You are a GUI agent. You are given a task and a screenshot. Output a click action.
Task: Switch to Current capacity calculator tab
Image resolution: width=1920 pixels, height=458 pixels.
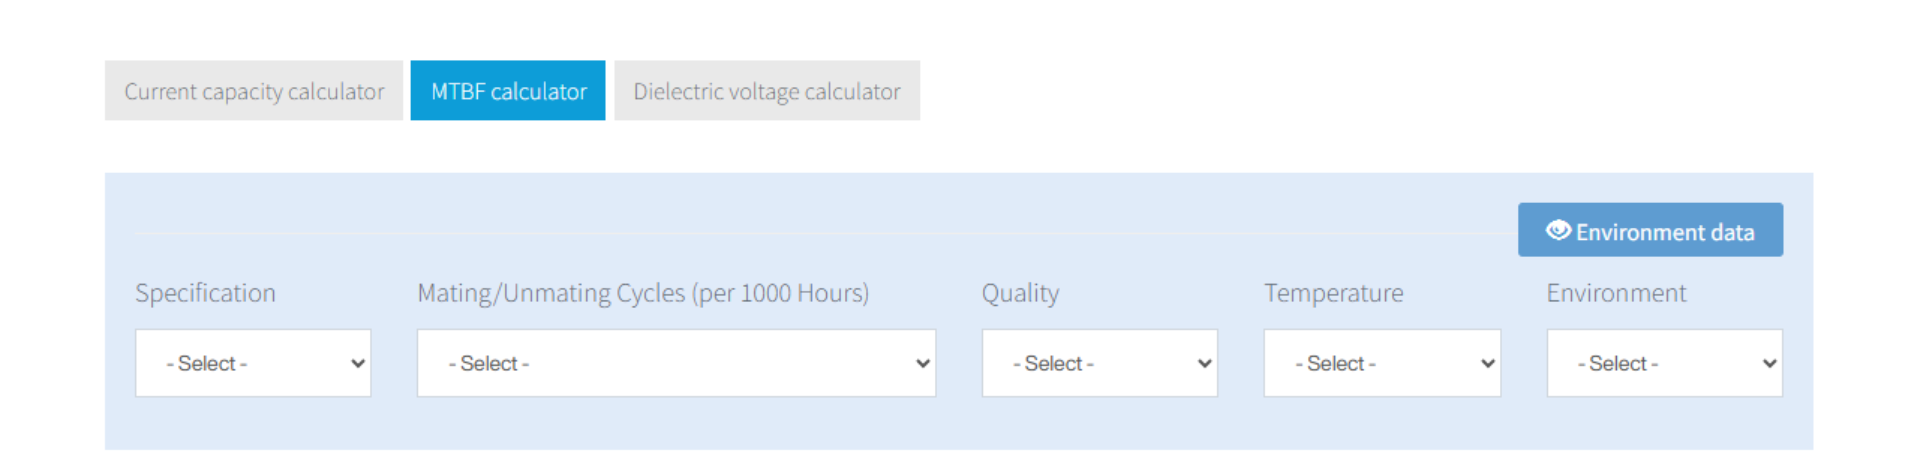coord(254,91)
